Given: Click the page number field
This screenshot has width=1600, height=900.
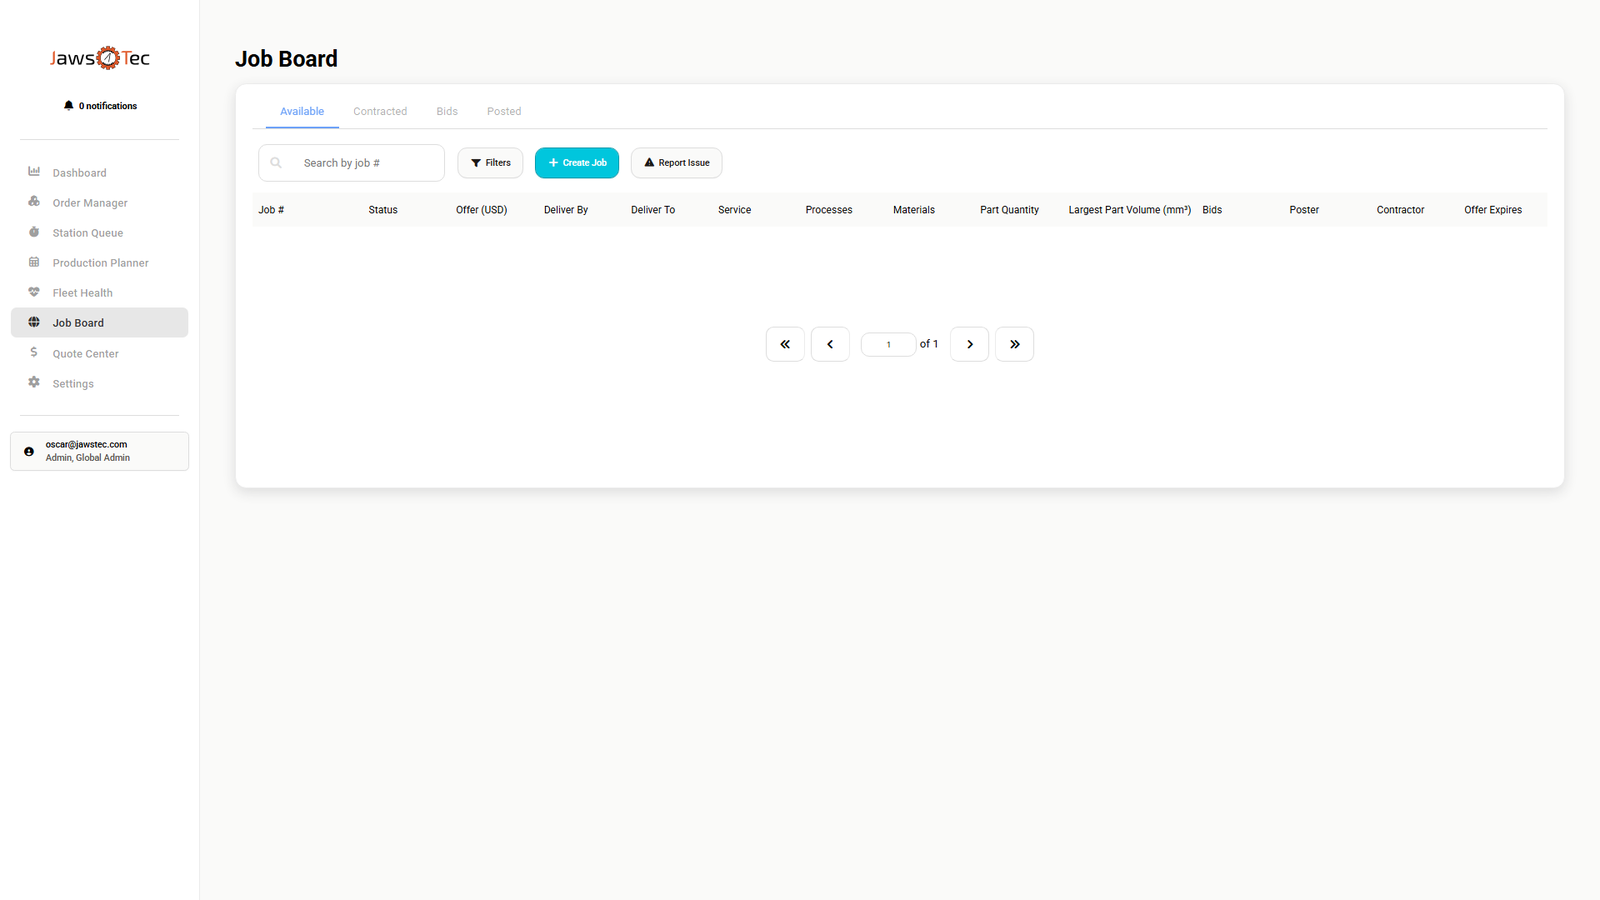Looking at the screenshot, I should [888, 344].
